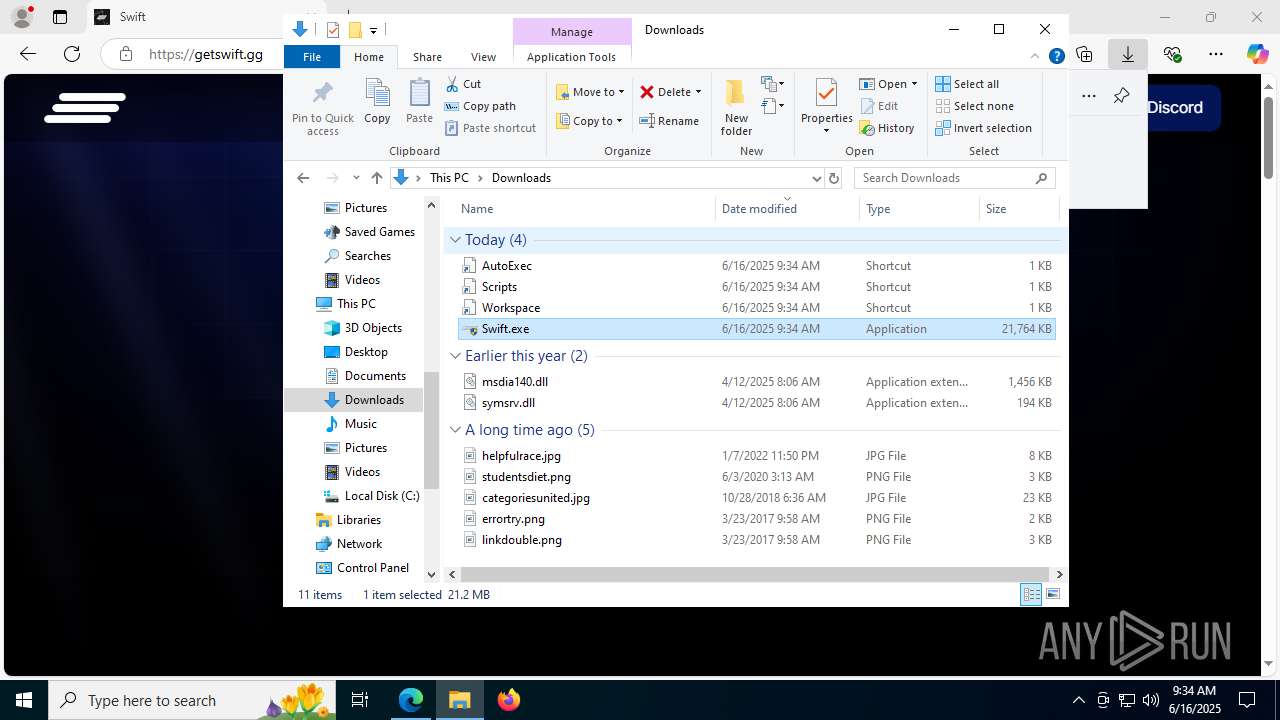Open the recent locations dropdown arrow
The height and width of the screenshot is (720, 1280).
pyautogui.click(x=356, y=178)
